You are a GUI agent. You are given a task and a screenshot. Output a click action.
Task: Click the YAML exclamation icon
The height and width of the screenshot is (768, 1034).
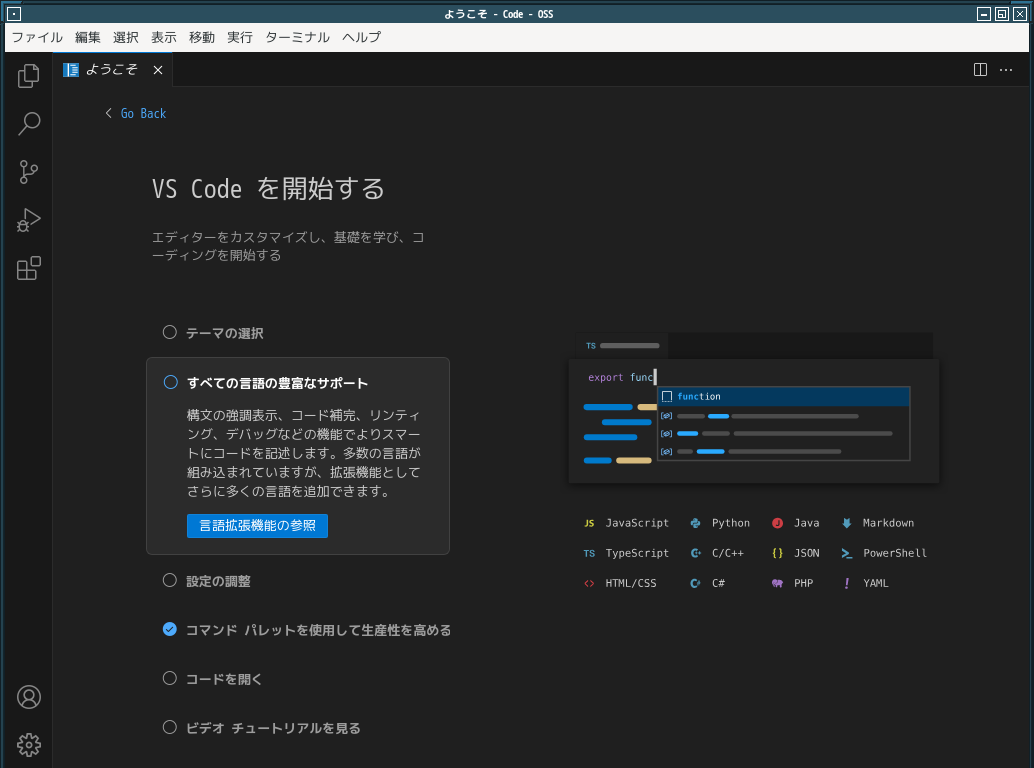pyautogui.click(x=847, y=583)
